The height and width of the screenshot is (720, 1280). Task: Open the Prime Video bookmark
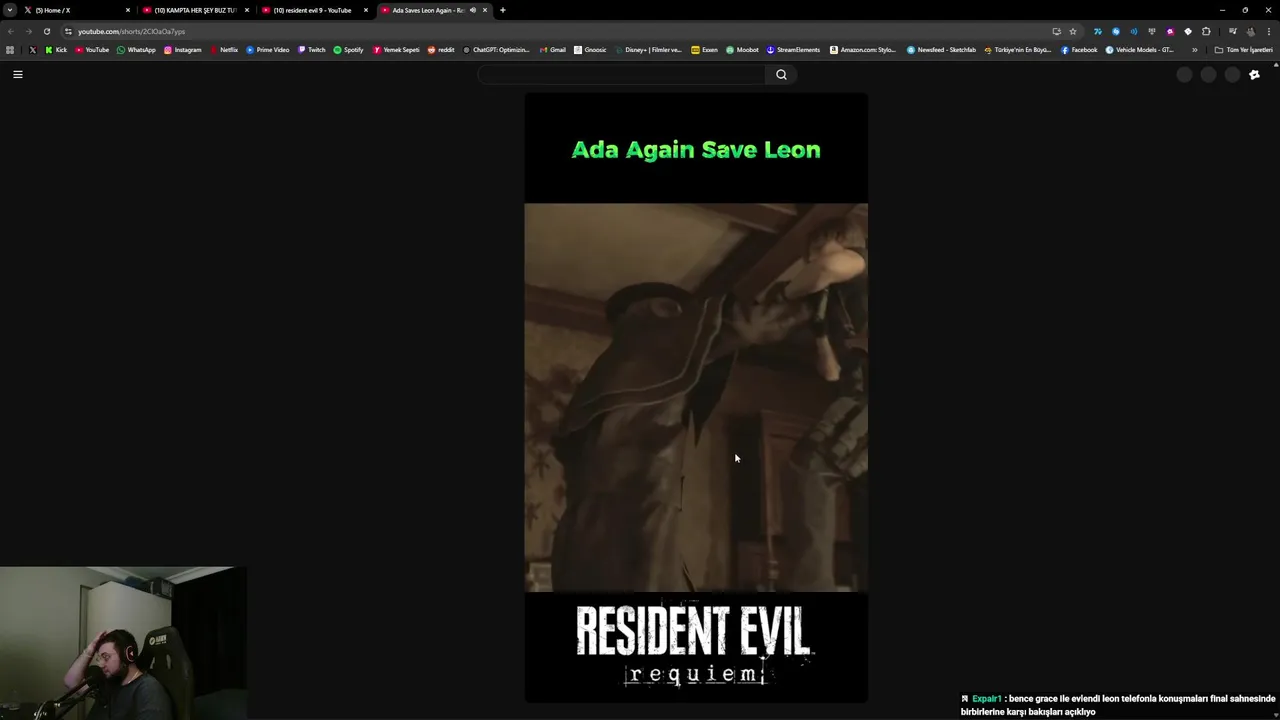coord(268,49)
